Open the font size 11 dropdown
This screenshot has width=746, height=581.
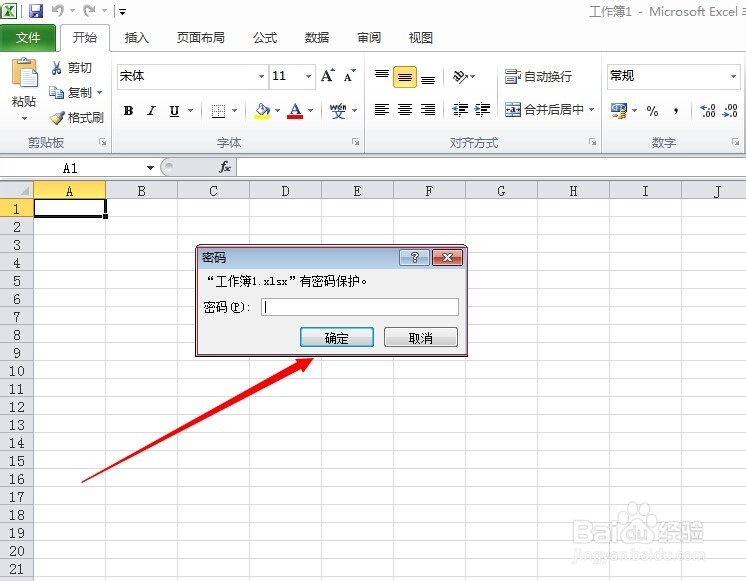(308, 76)
